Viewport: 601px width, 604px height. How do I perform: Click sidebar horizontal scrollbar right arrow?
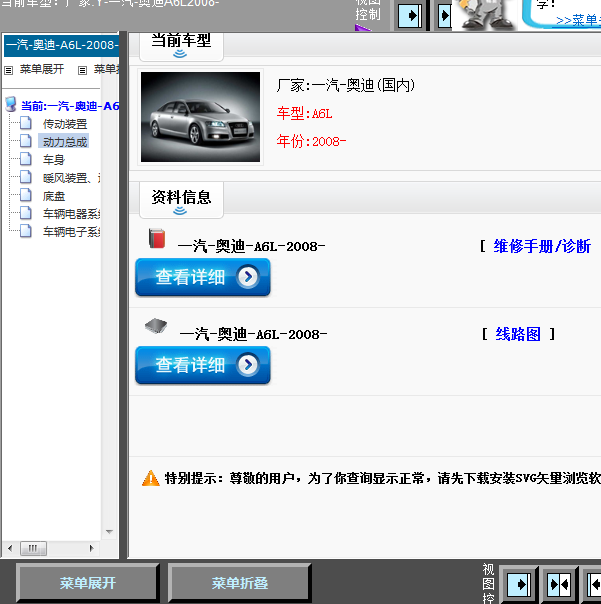(x=91, y=548)
